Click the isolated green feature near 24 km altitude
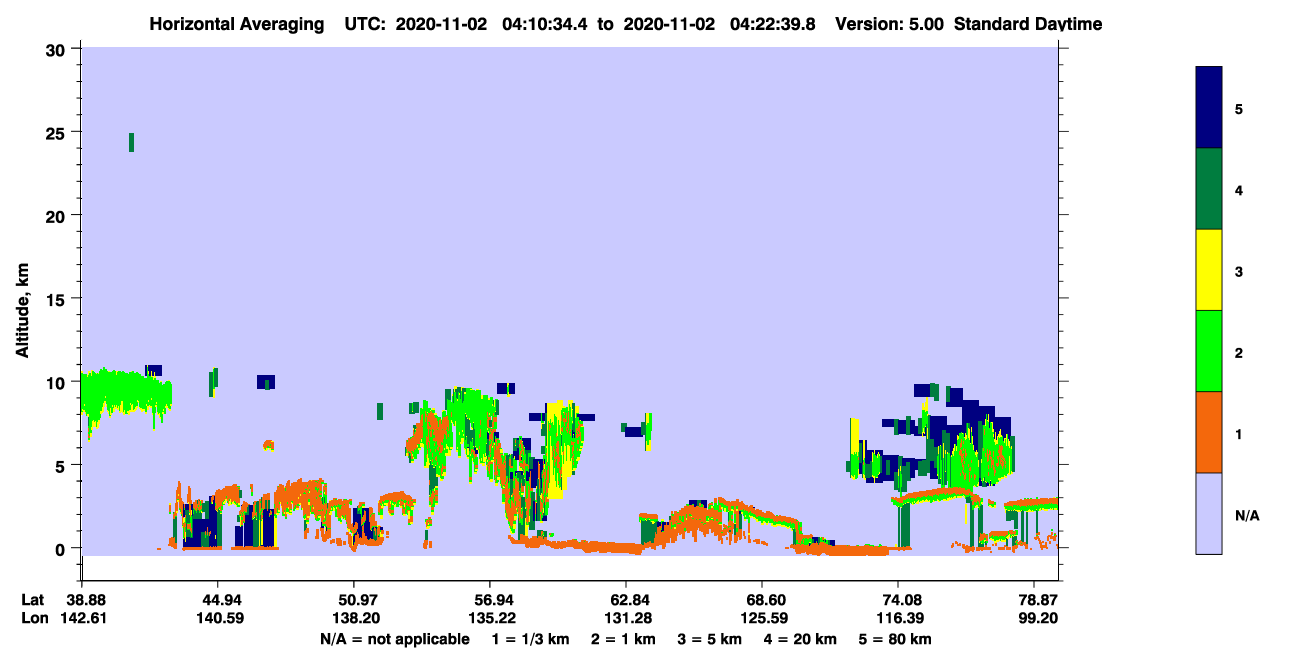 [x=131, y=142]
